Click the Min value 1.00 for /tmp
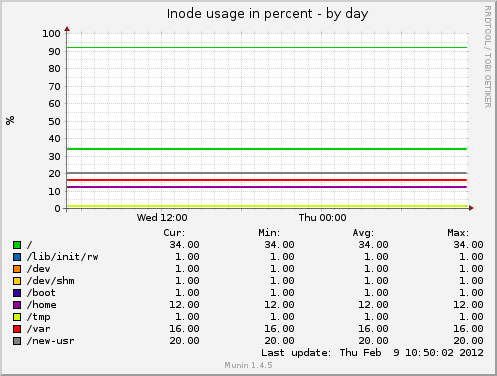This screenshot has width=497, height=376. (282, 317)
